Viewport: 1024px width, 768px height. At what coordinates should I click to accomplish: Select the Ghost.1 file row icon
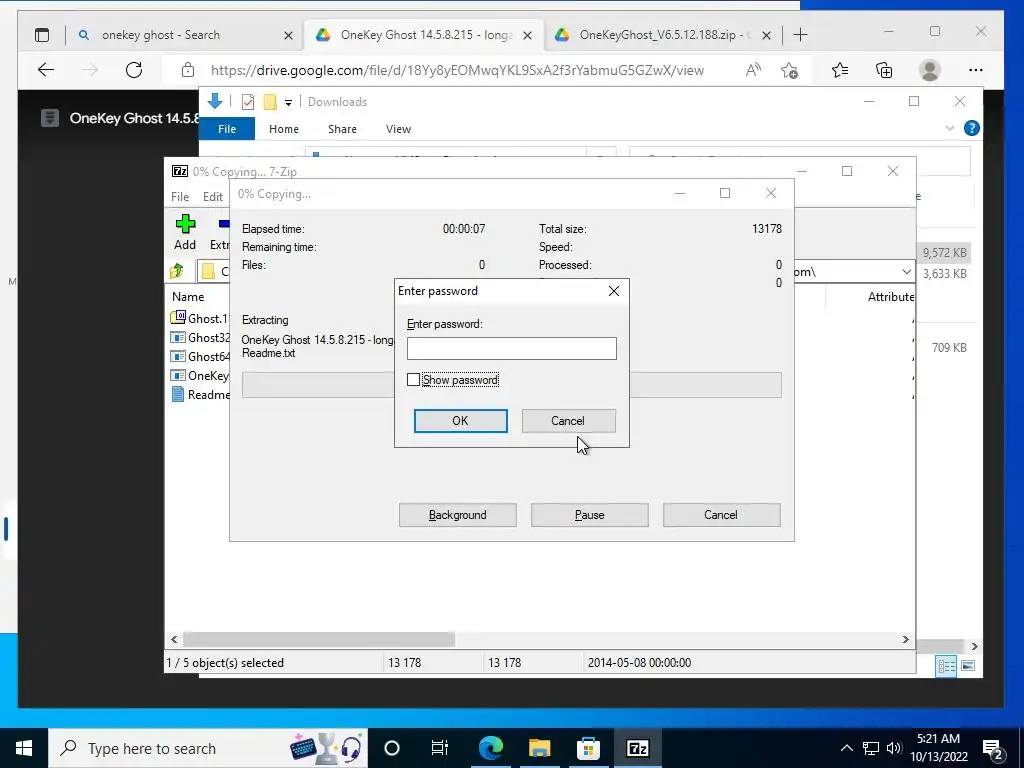(x=178, y=317)
